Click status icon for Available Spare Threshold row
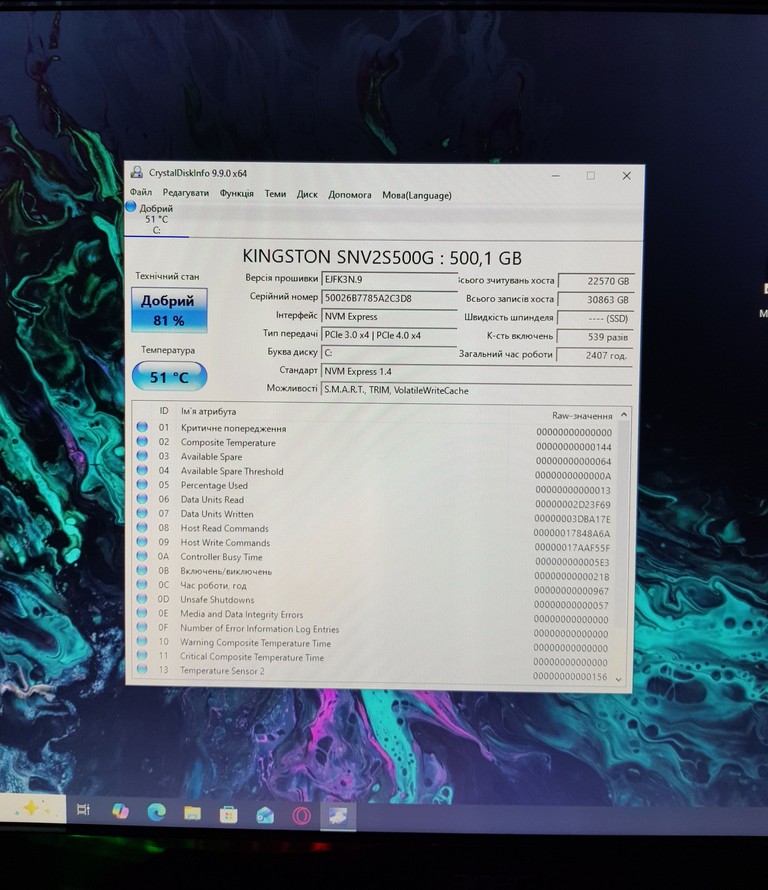The image size is (768, 890). click(x=142, y=469)
